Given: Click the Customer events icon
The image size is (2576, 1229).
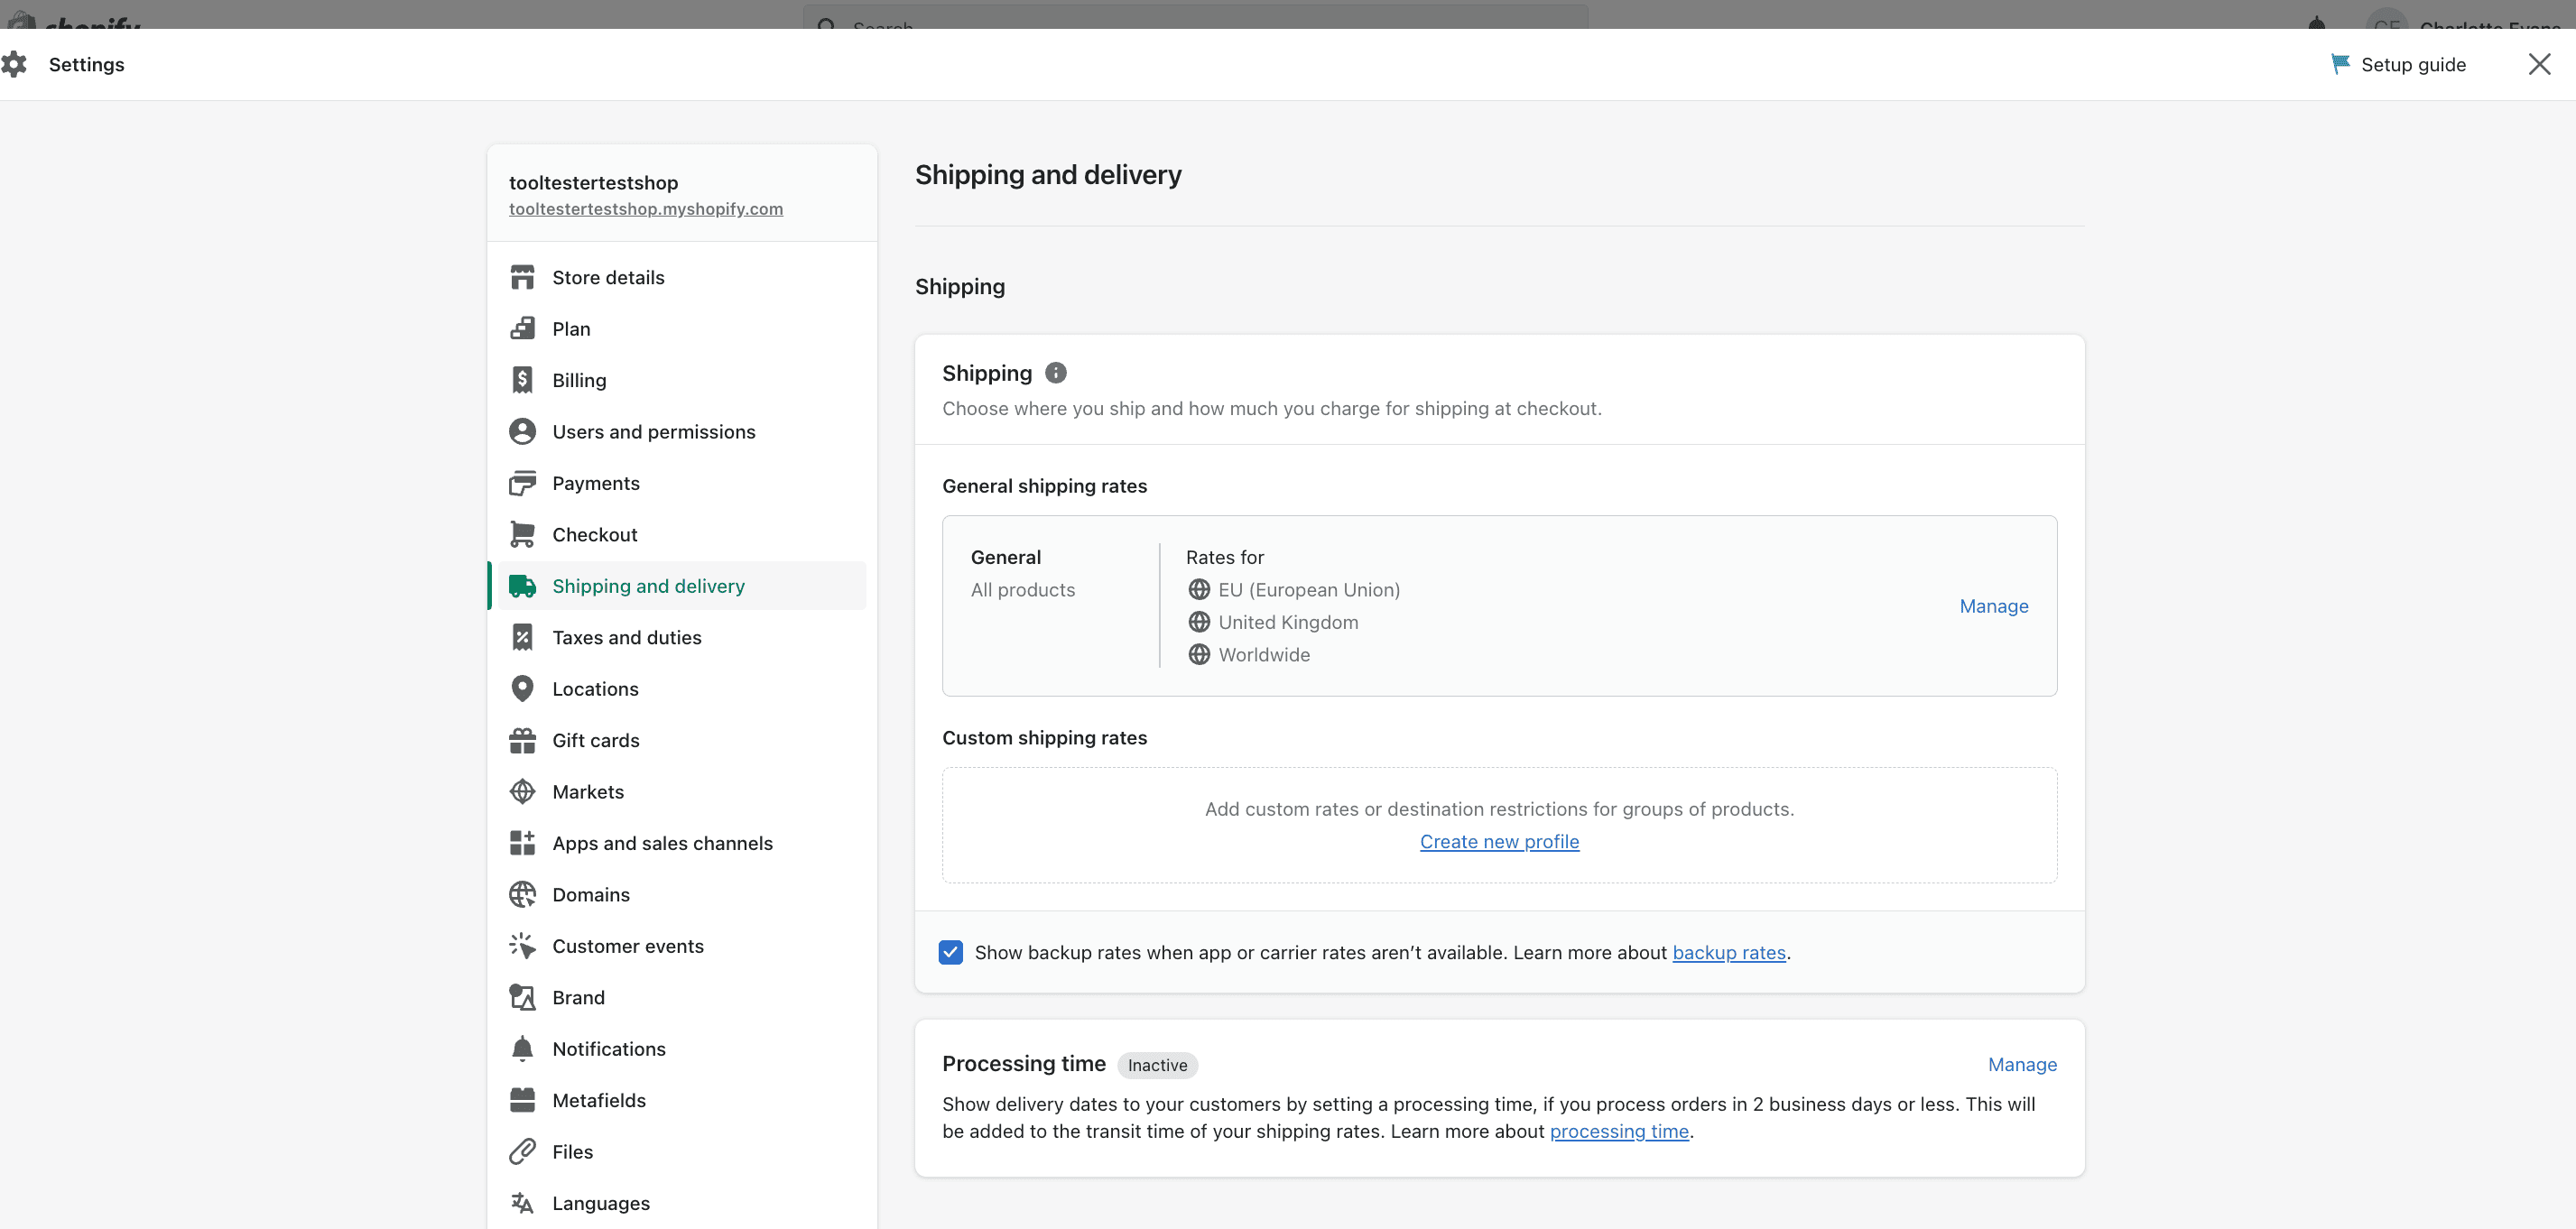Looking at the screenshot, I should pyautogui.click(x=523, y=945).
